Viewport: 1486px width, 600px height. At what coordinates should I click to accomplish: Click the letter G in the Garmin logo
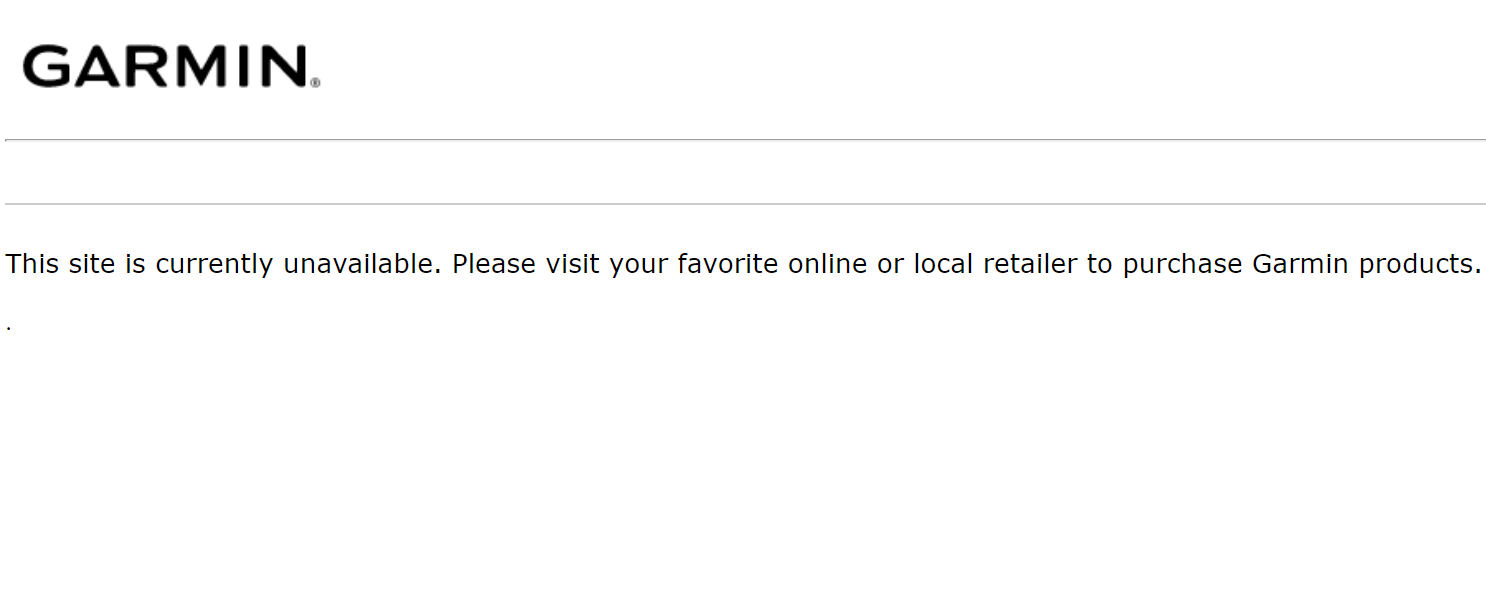[46, 66]
